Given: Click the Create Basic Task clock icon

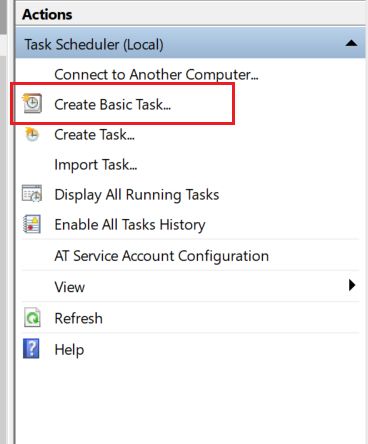Looking at the screenshot, I should (32, 103).
